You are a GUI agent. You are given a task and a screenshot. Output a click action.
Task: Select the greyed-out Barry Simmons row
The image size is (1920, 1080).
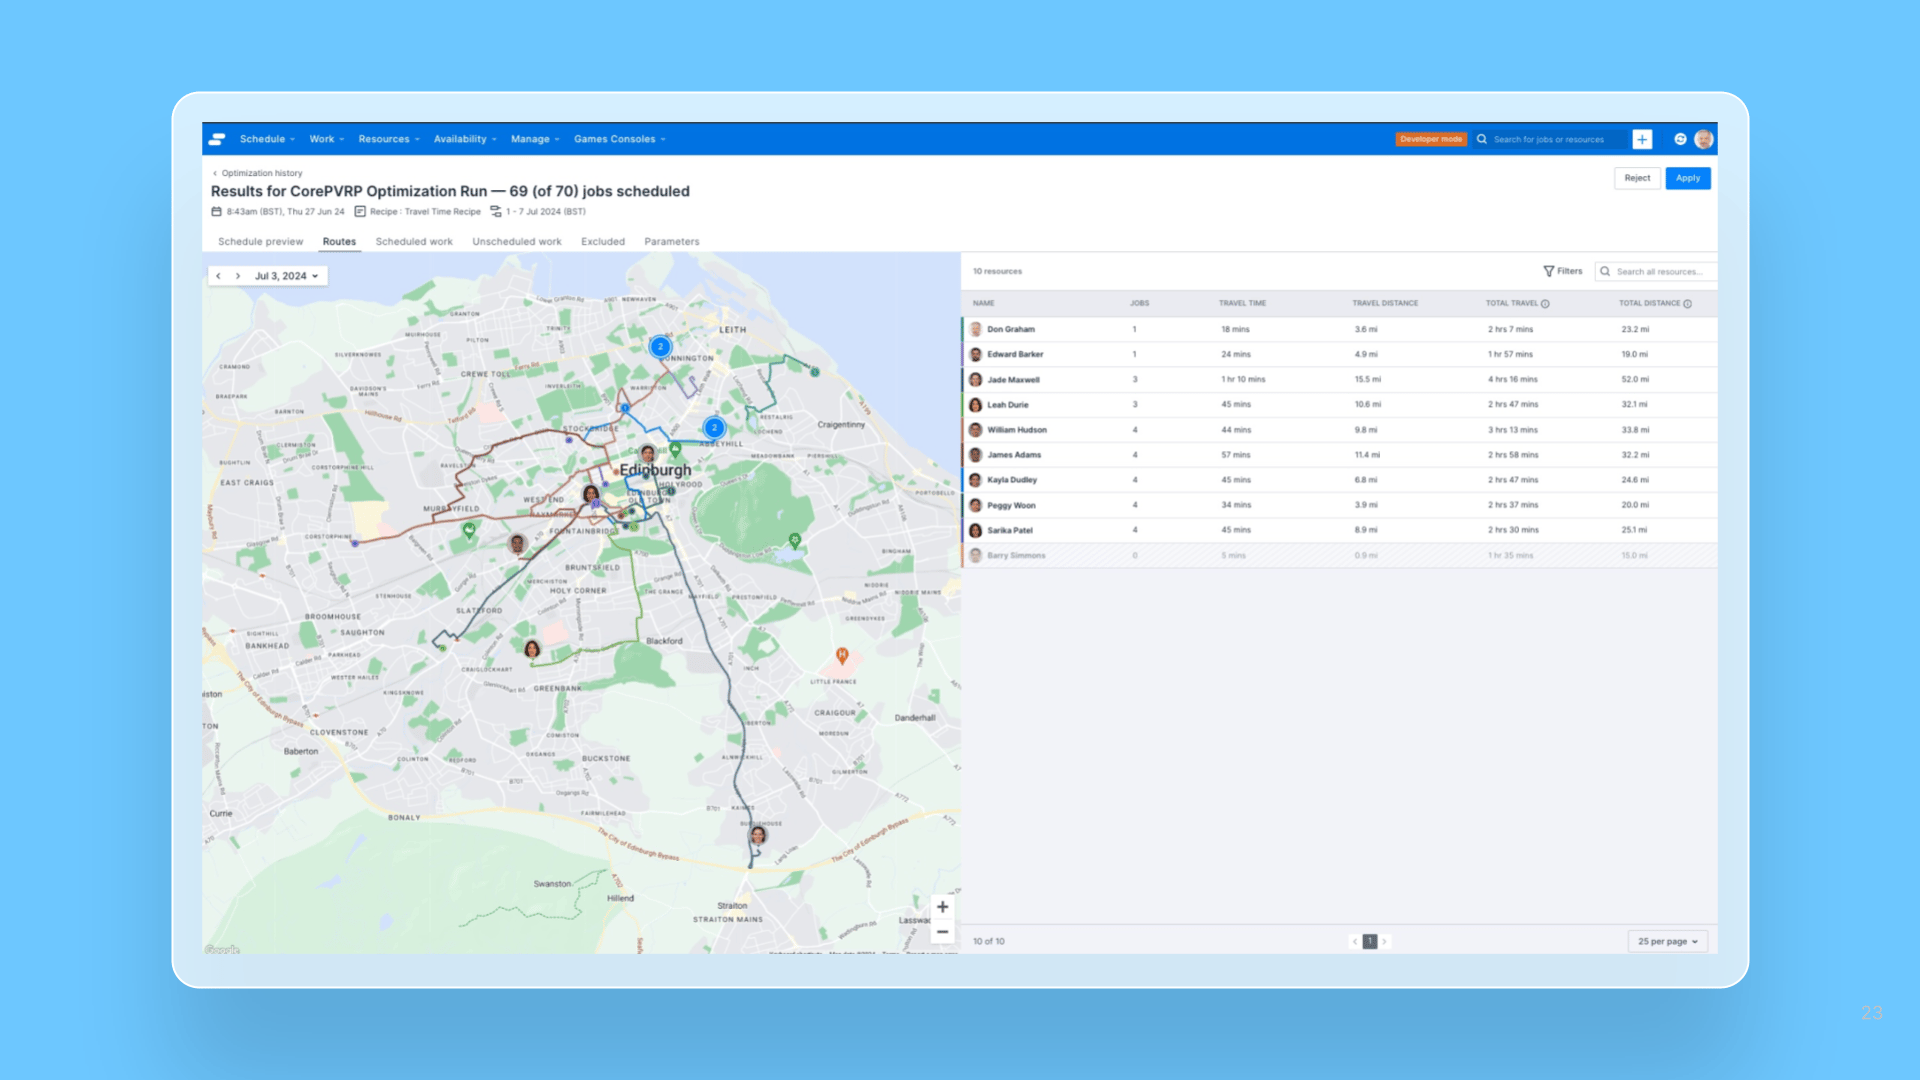click(x=1340, y=555)
